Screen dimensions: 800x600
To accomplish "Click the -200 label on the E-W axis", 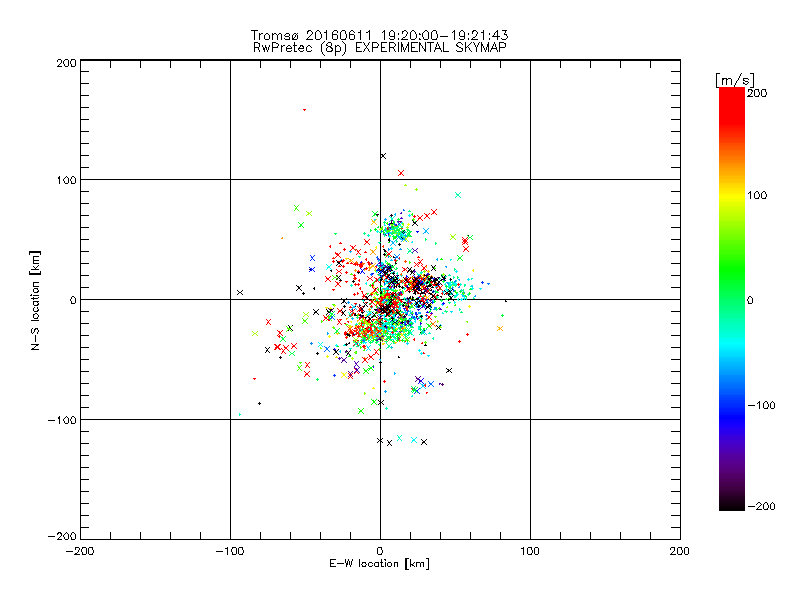I will tap(80, 551).
